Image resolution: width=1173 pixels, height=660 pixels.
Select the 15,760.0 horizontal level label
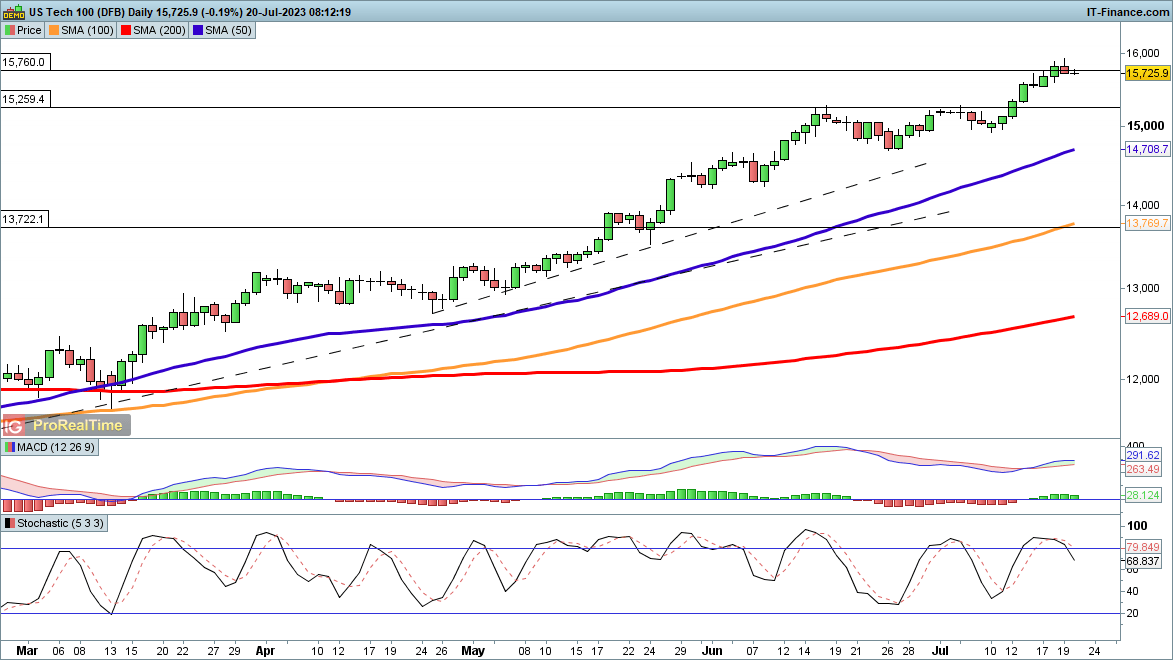(x=25, y=62)
